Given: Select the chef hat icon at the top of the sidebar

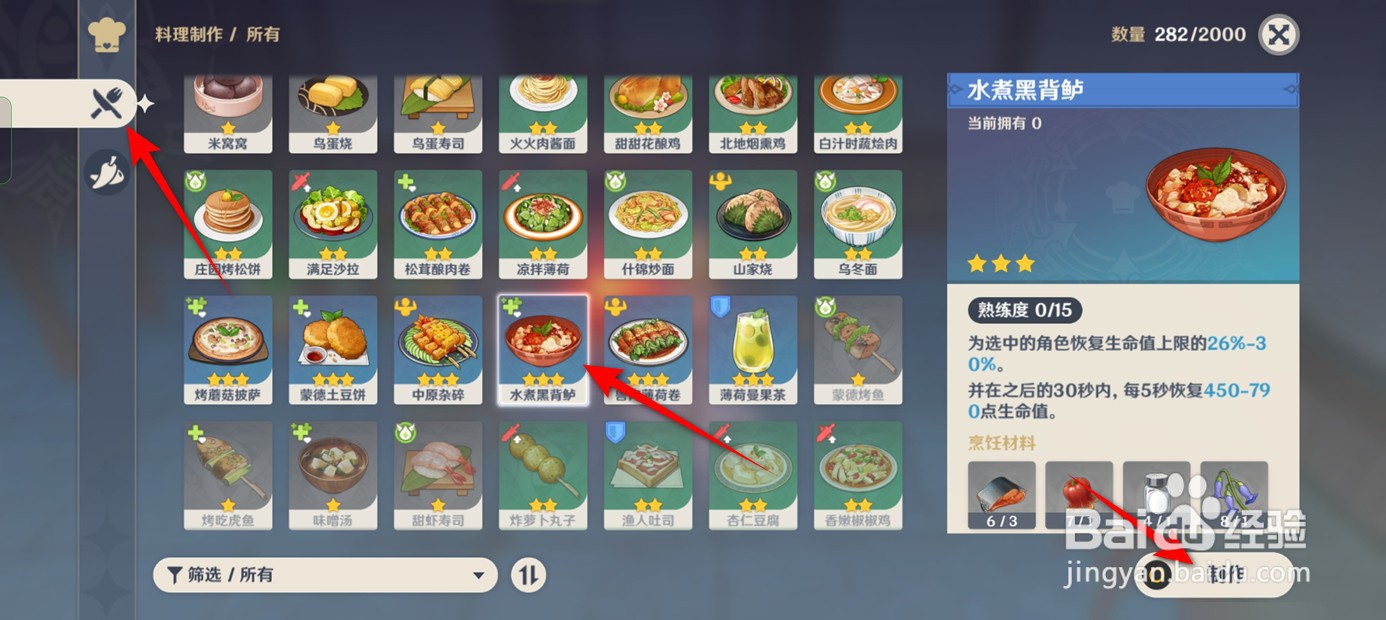Looking at the screenshot, I should 106,33.
